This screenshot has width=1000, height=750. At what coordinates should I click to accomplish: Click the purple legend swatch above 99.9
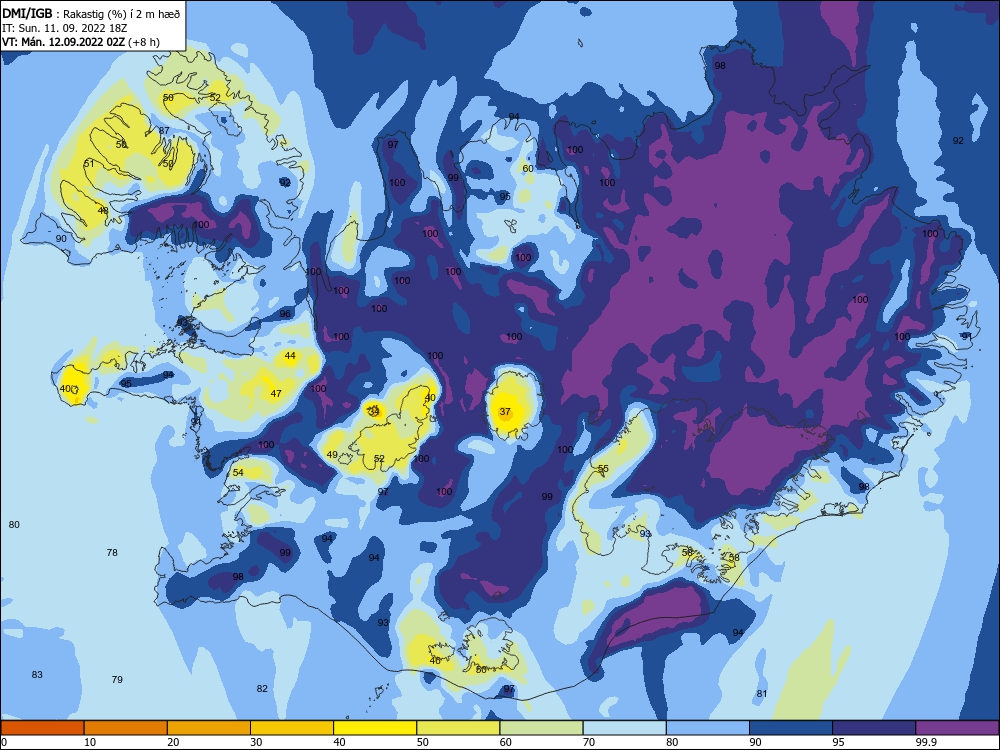coord(957,728)
